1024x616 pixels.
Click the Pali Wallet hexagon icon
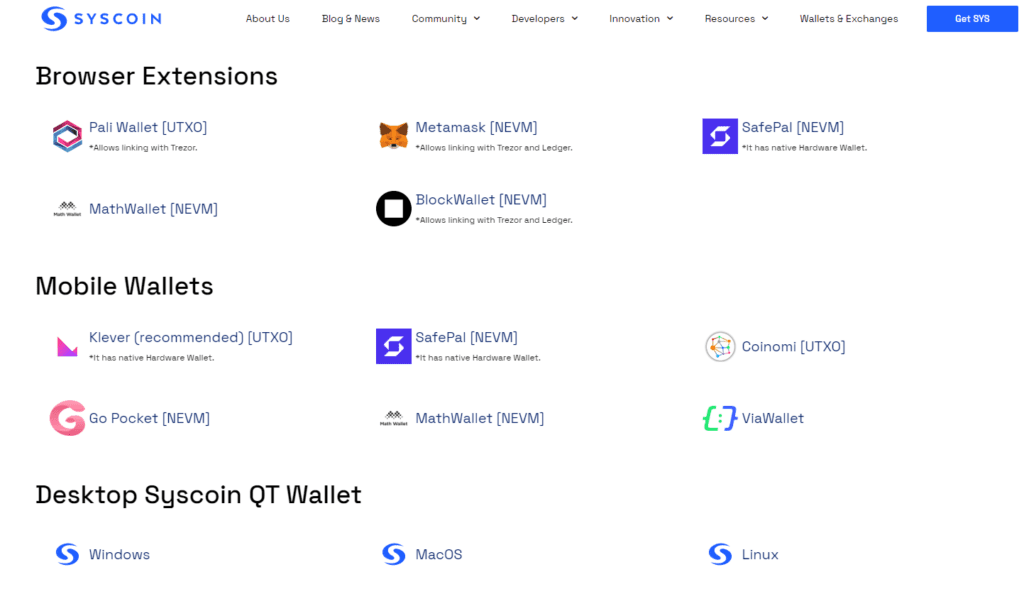(67, 136)
